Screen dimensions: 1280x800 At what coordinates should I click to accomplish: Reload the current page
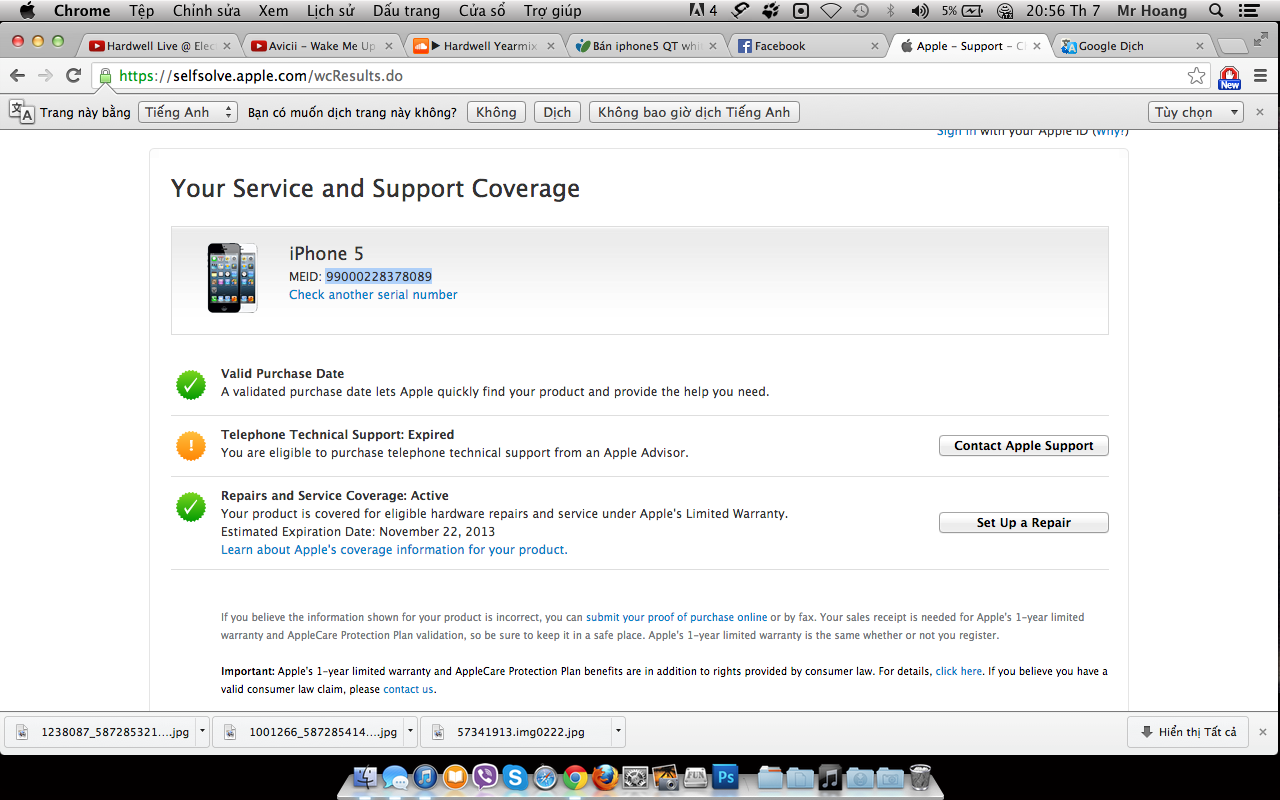coord(73,76)
